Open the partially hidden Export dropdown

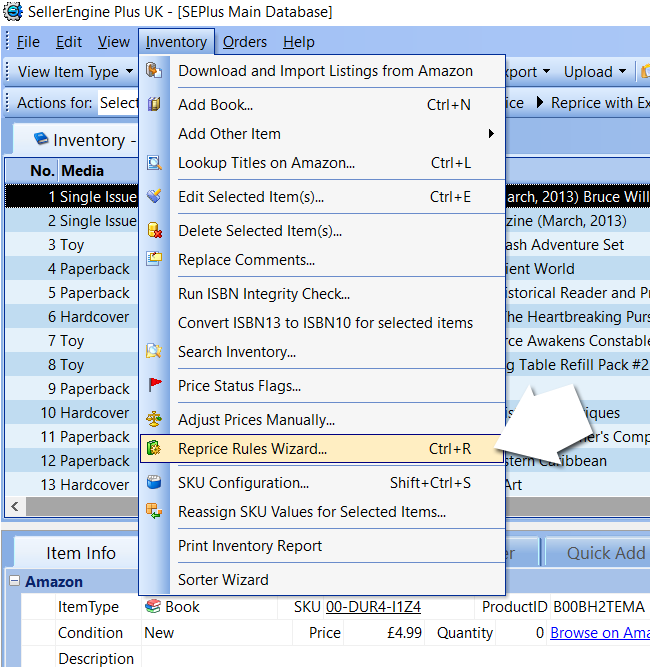pyautogui.click(x=528, y=71)
